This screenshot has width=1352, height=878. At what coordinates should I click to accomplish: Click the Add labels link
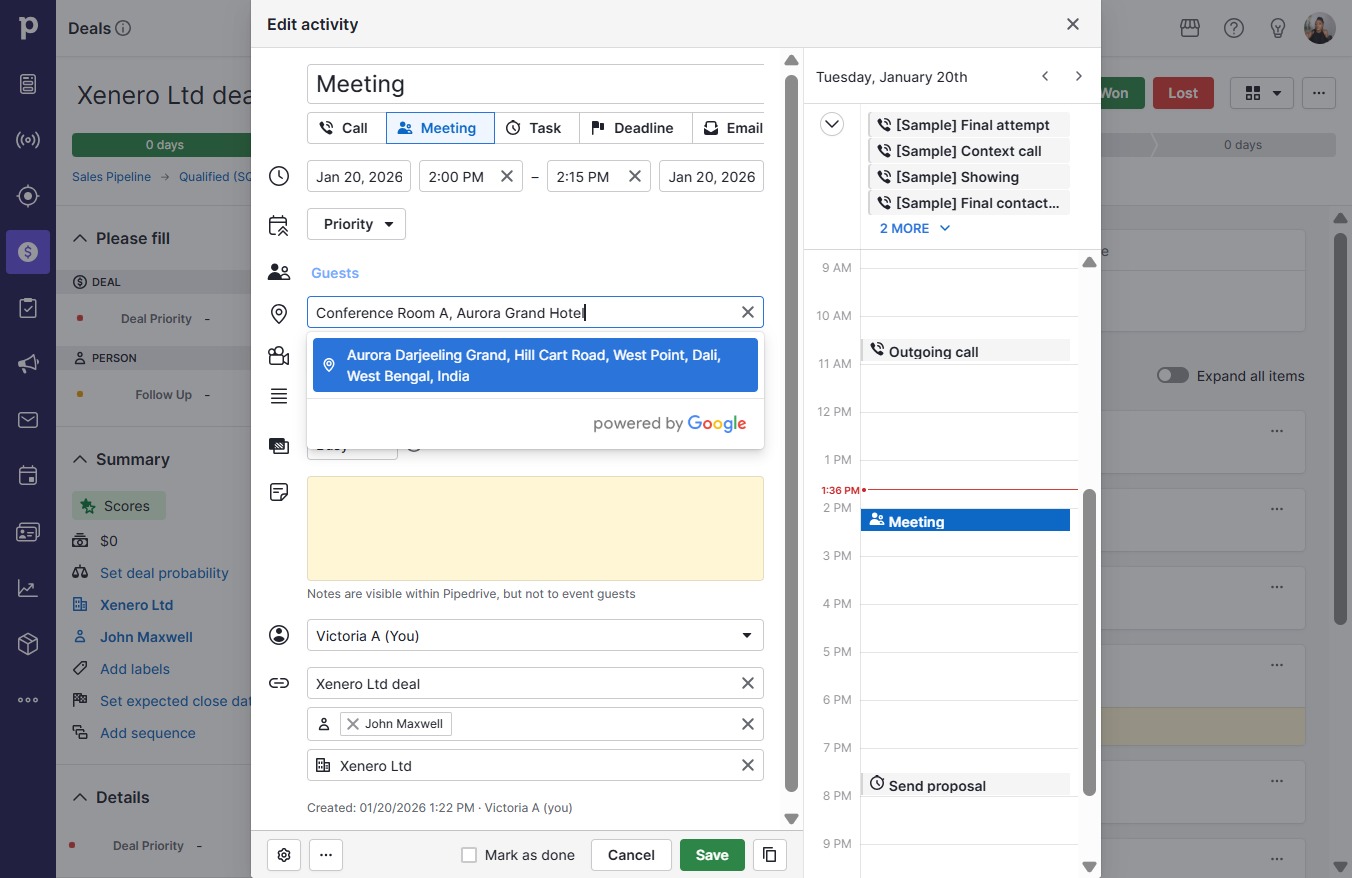pos(135,669)
